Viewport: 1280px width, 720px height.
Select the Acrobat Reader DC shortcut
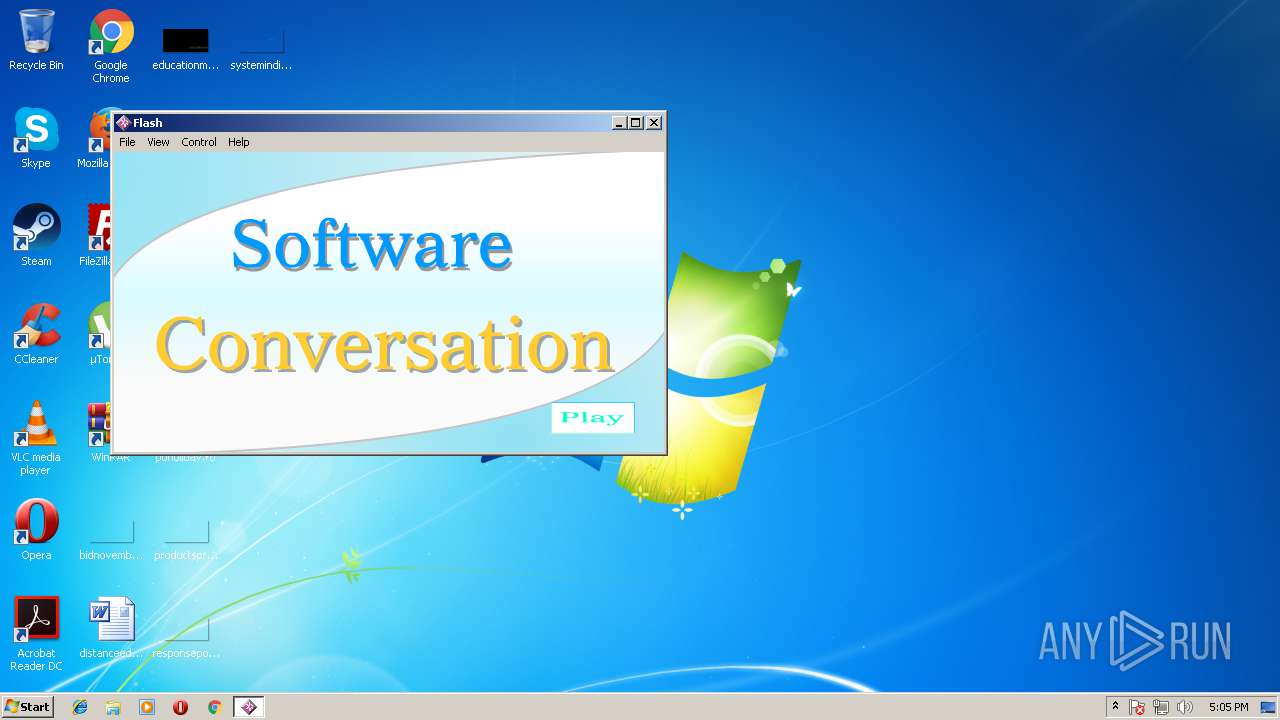pyautogui.click(x=36, y=634)
